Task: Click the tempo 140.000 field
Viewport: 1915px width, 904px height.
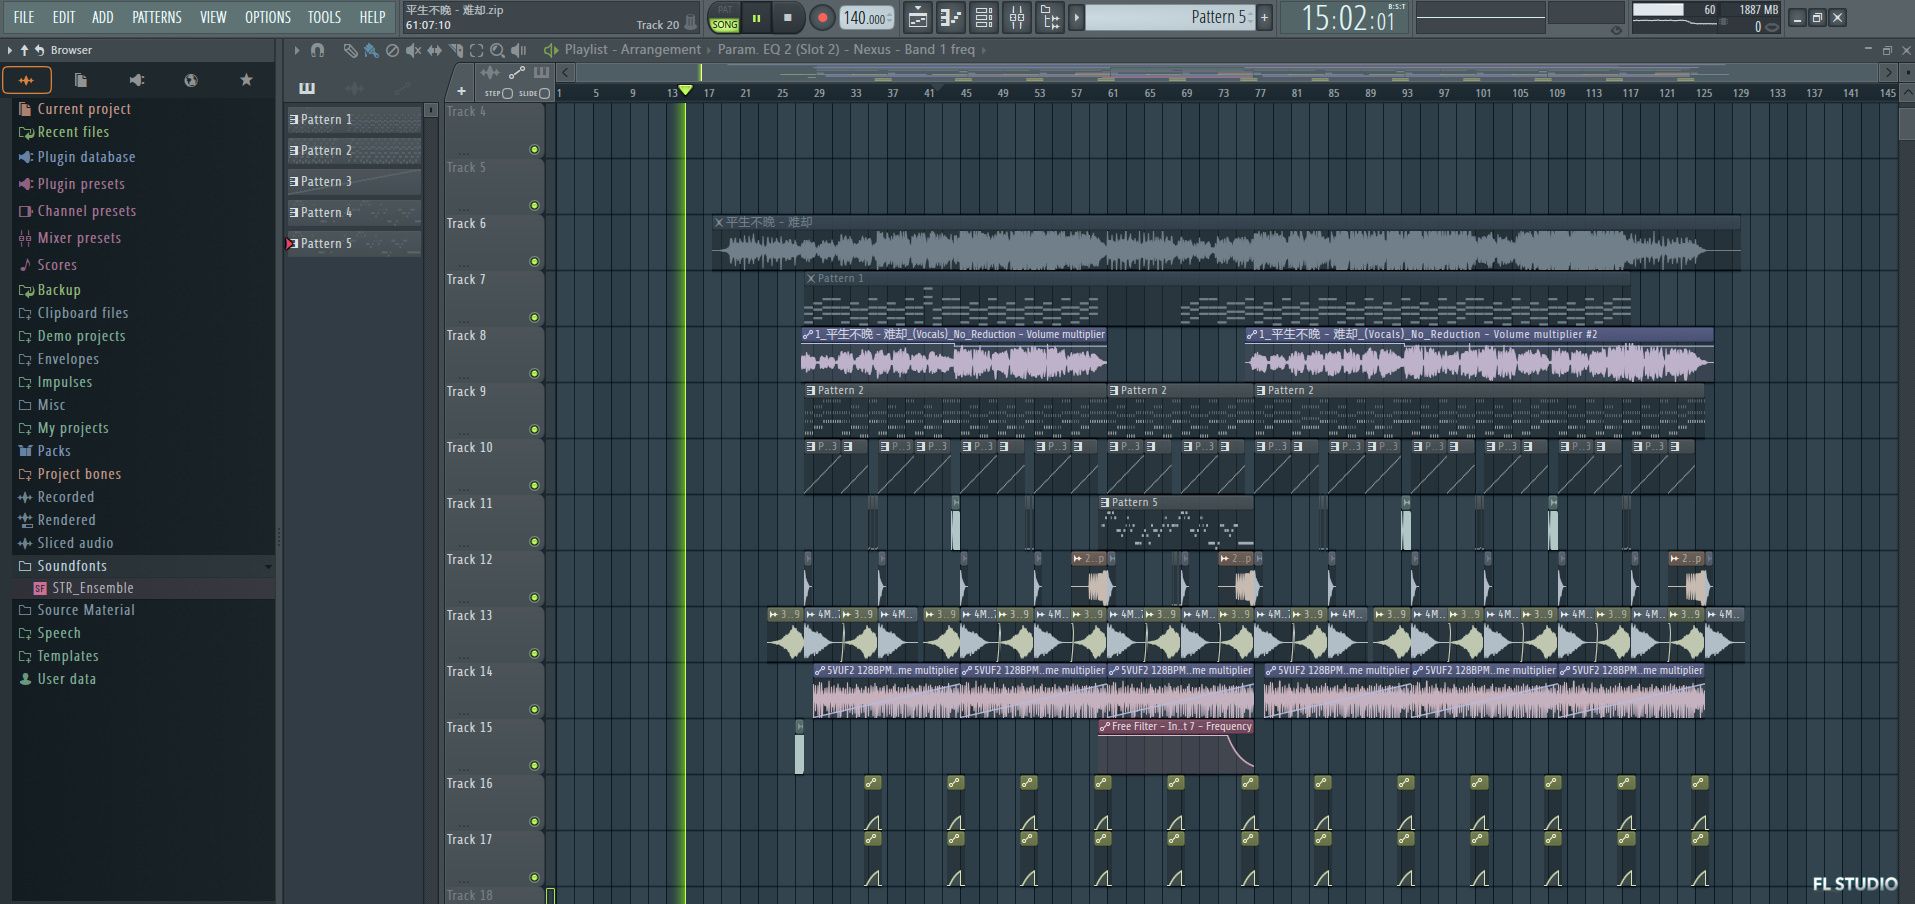Action: coord(866,18)
